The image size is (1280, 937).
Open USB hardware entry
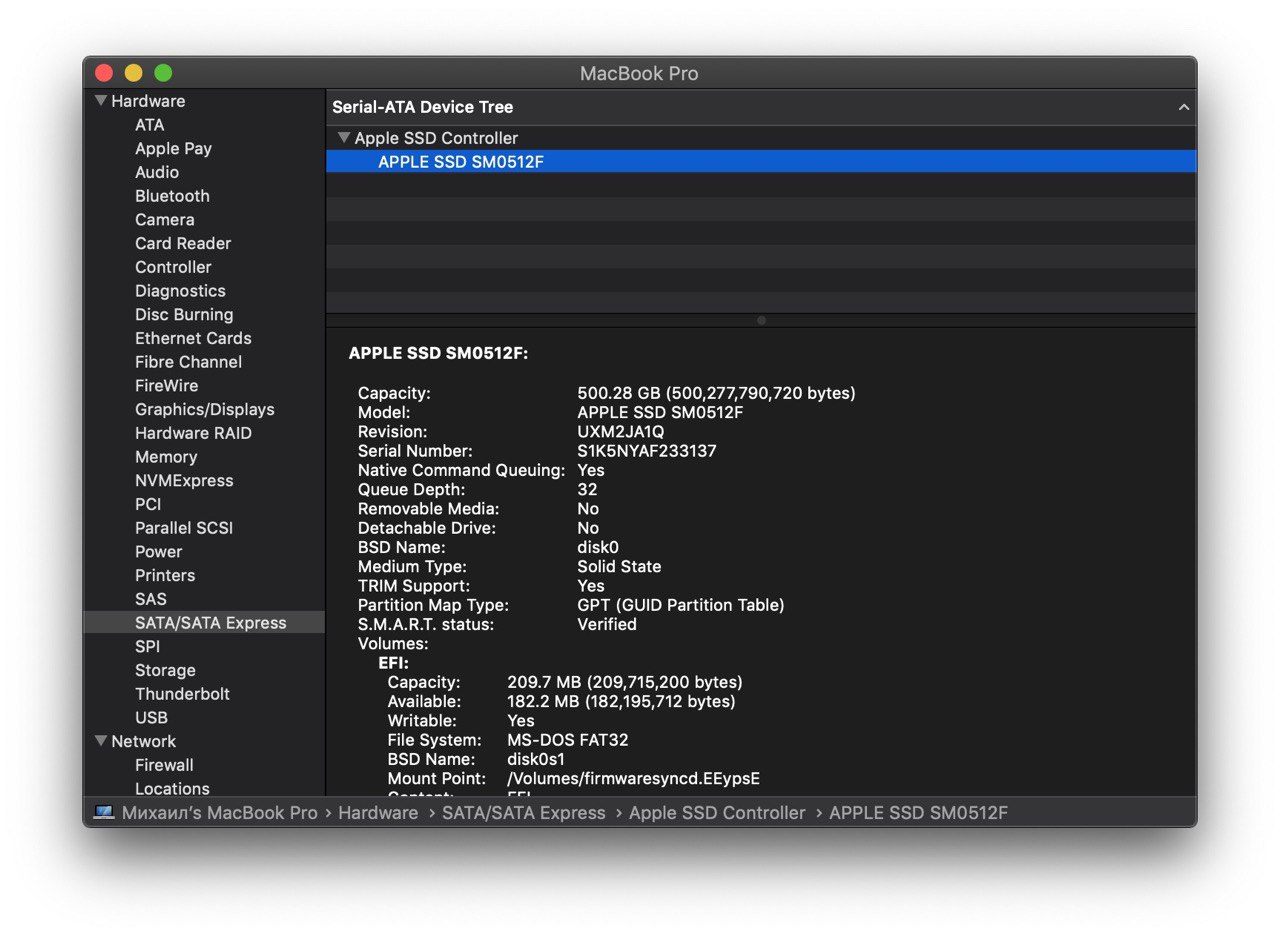[151, 718]
